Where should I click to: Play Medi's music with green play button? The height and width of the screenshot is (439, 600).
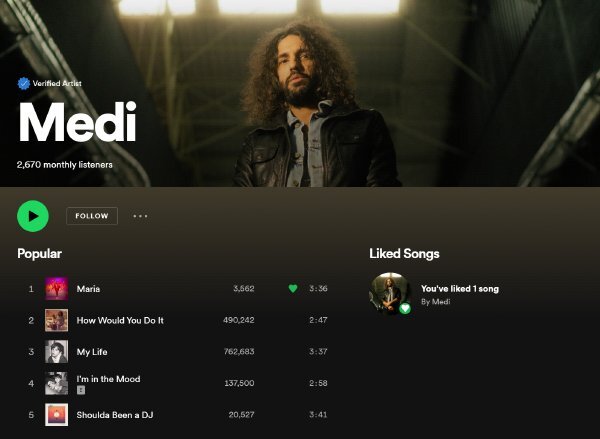click(33, 216)
